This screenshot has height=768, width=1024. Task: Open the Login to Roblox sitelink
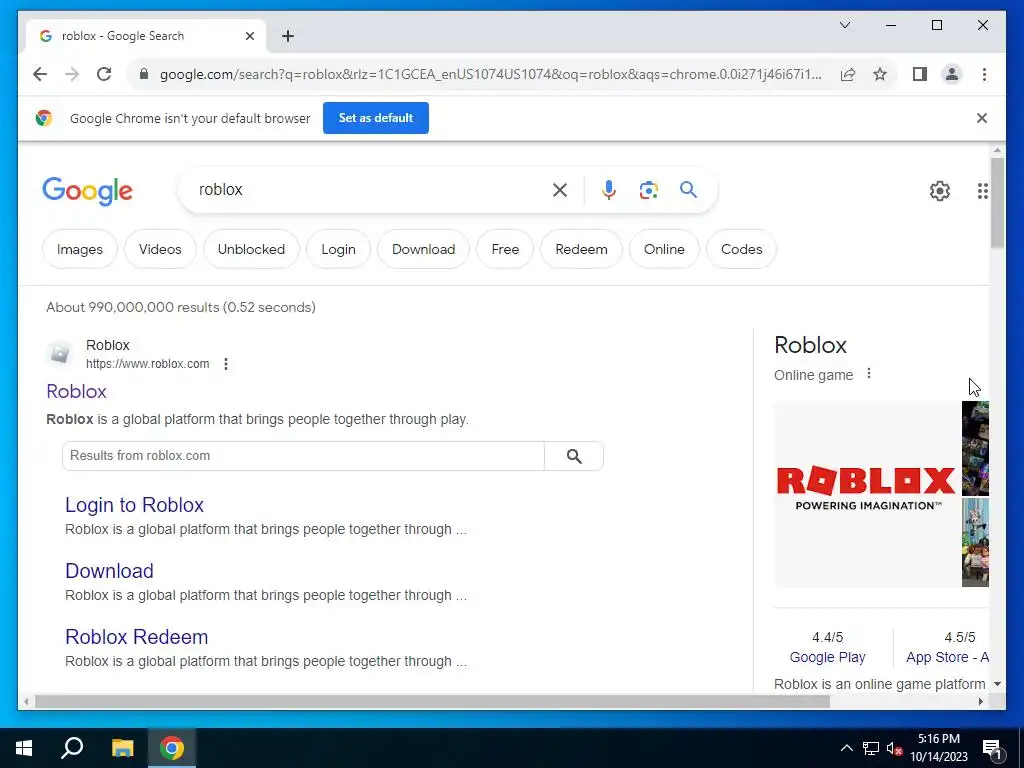[x=135, y=505]
